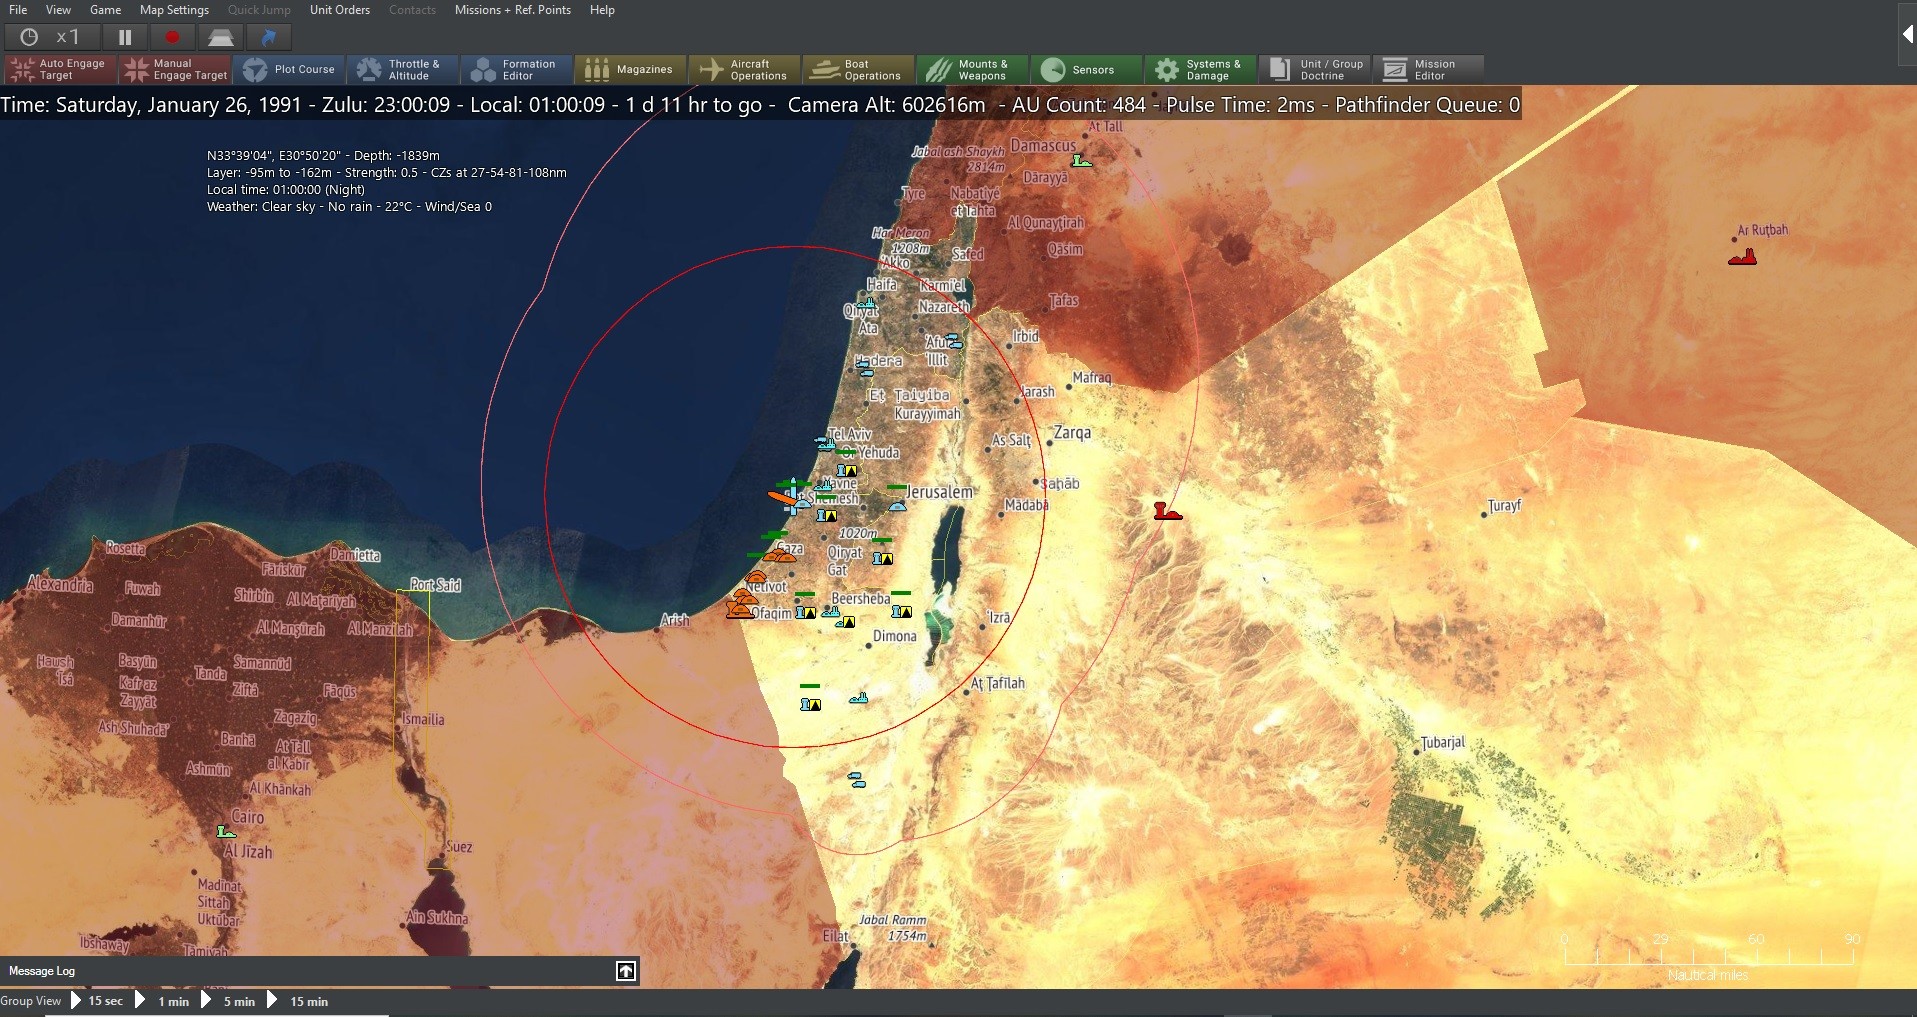Open the Mission Editor

click(x=1427, y=69)
